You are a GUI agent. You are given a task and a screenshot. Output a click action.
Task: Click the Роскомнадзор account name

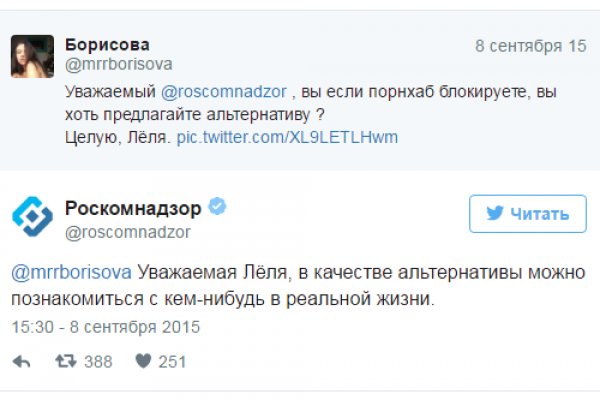point(132,208)
